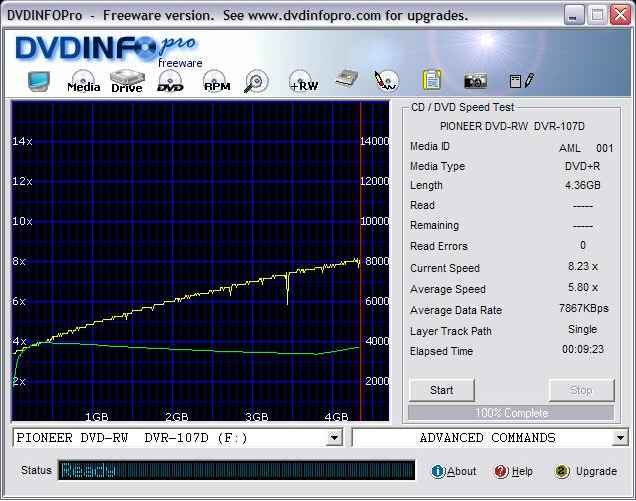Minimize the DVDINFOPro window
Image resolution: width=636 pixels, height=501 pixels.
tap(573, 15)
